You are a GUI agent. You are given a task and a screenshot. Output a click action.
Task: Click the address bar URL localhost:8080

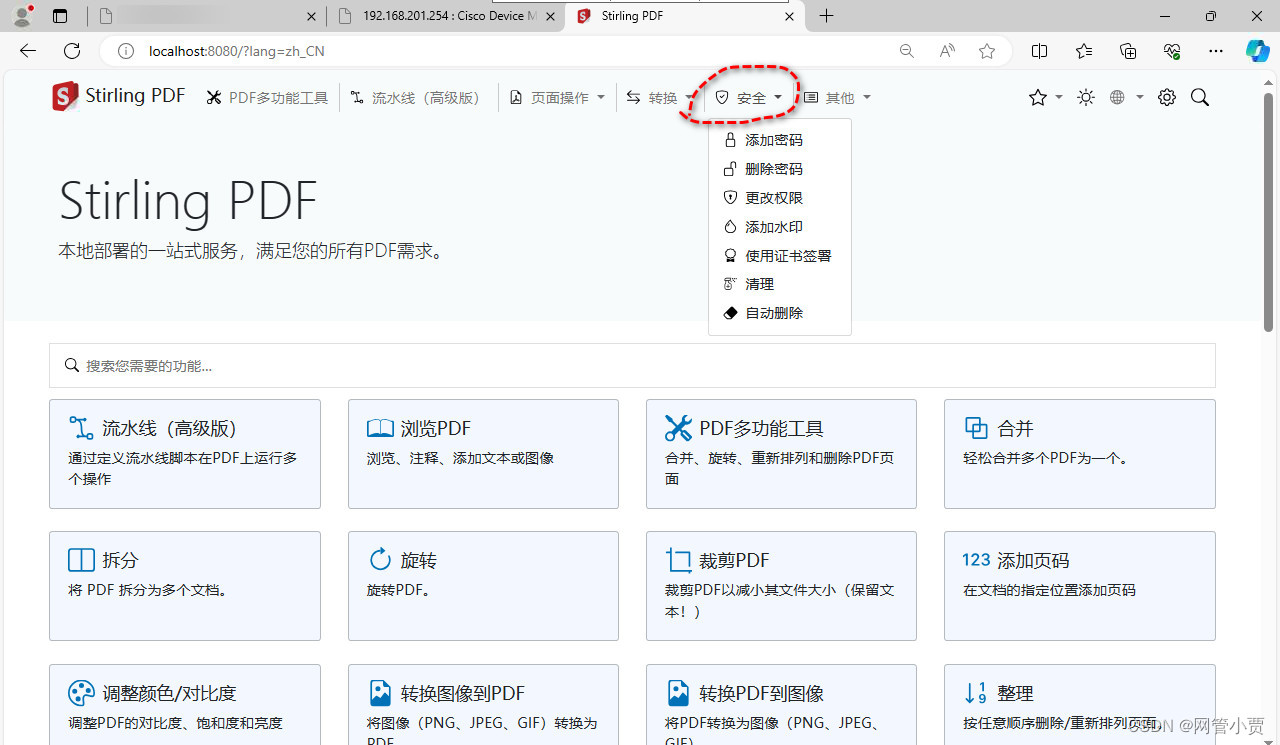point(236,51)
